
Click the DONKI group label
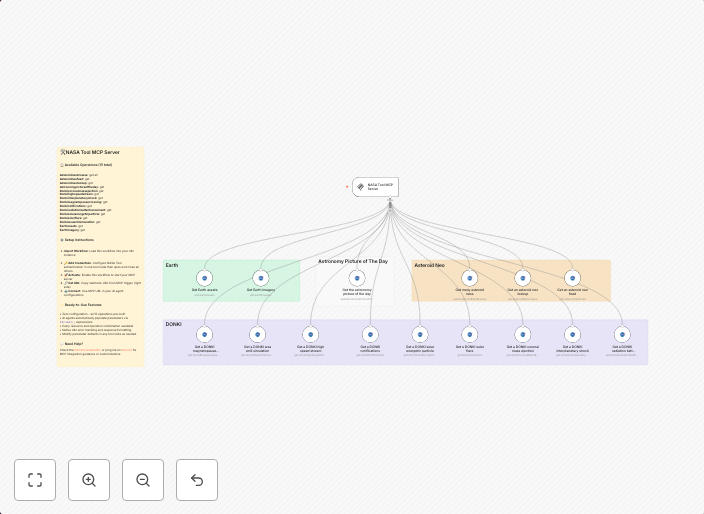pos(174,324)
